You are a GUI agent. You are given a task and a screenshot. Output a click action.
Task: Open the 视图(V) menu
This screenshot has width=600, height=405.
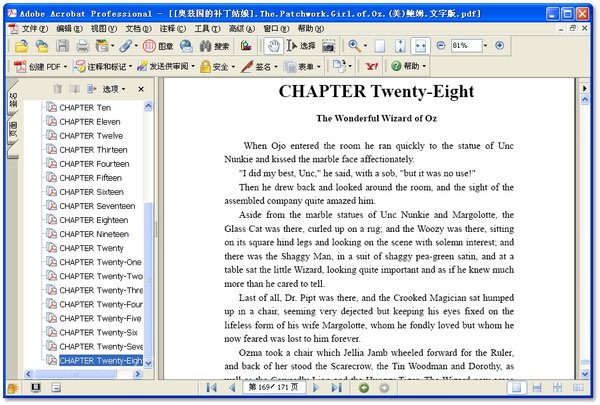click(x=104, y=29)
